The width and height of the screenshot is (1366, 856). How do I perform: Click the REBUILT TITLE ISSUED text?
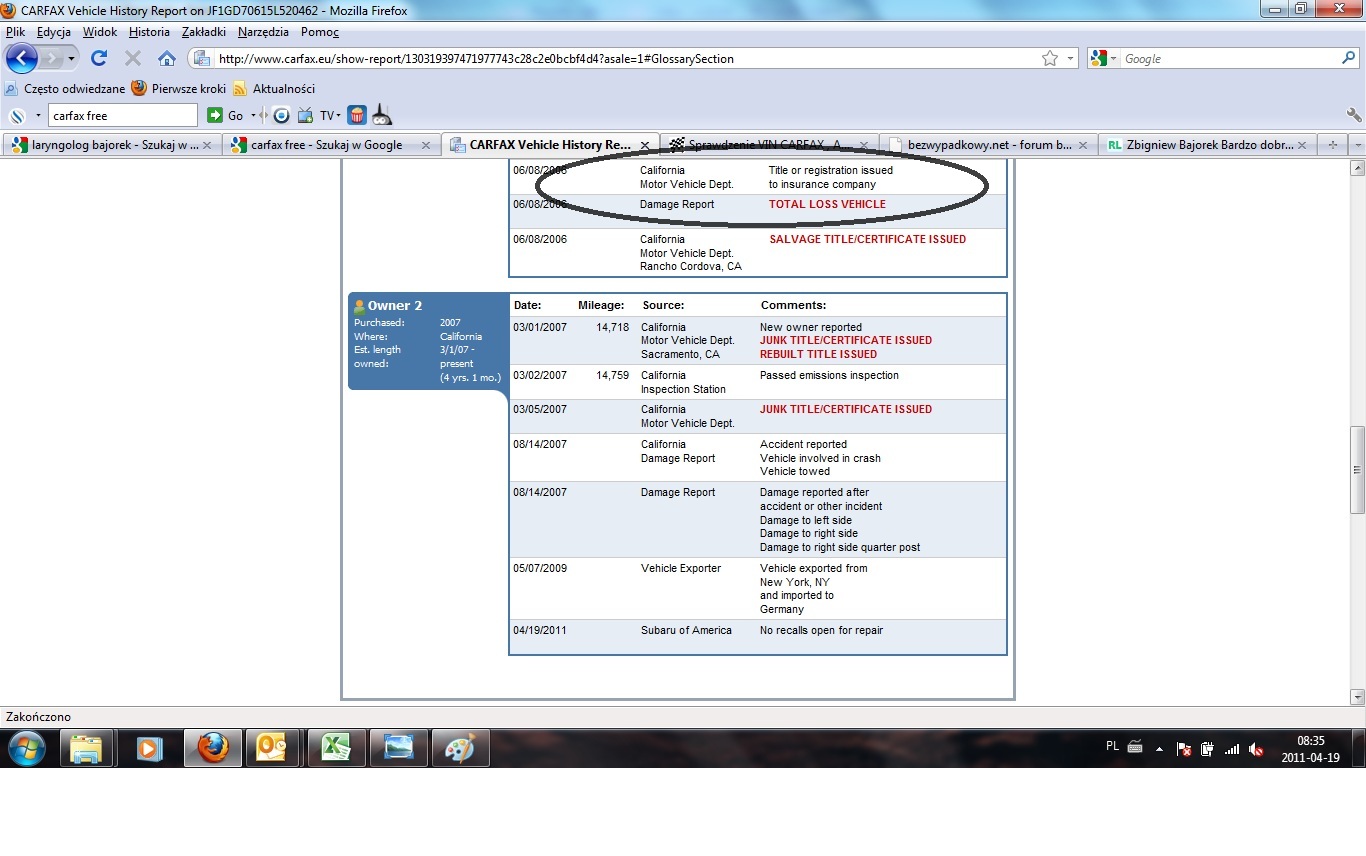(x=818, y=354)
